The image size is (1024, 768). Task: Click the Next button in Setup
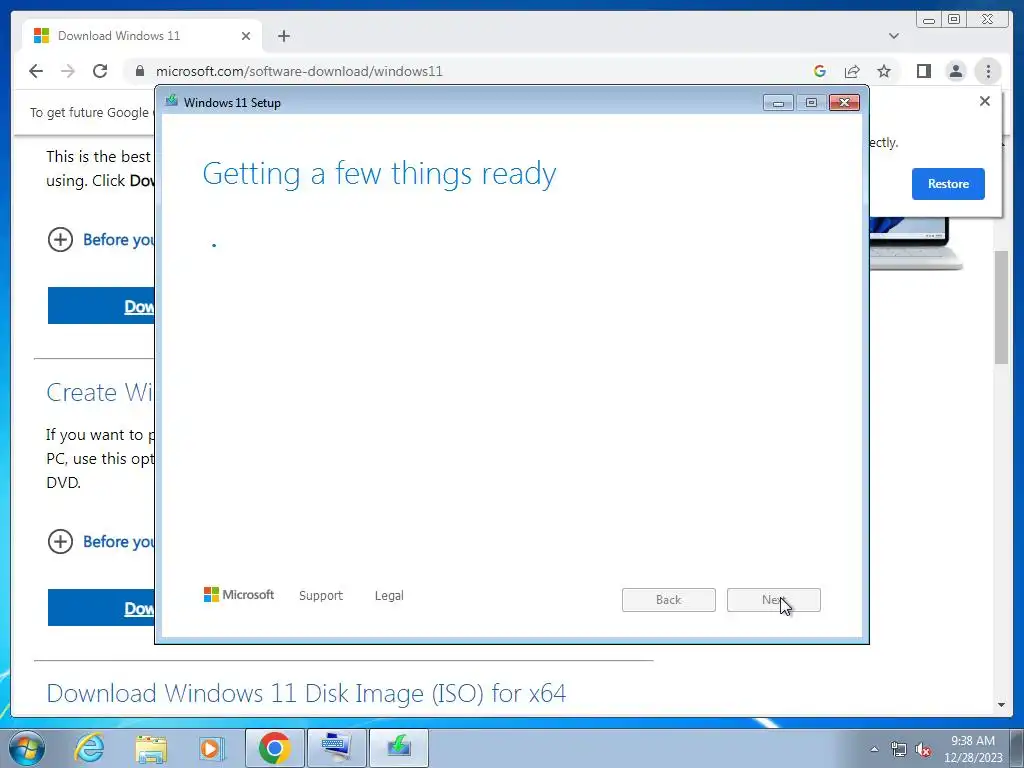pyautogui.click(x=773, y=600)
